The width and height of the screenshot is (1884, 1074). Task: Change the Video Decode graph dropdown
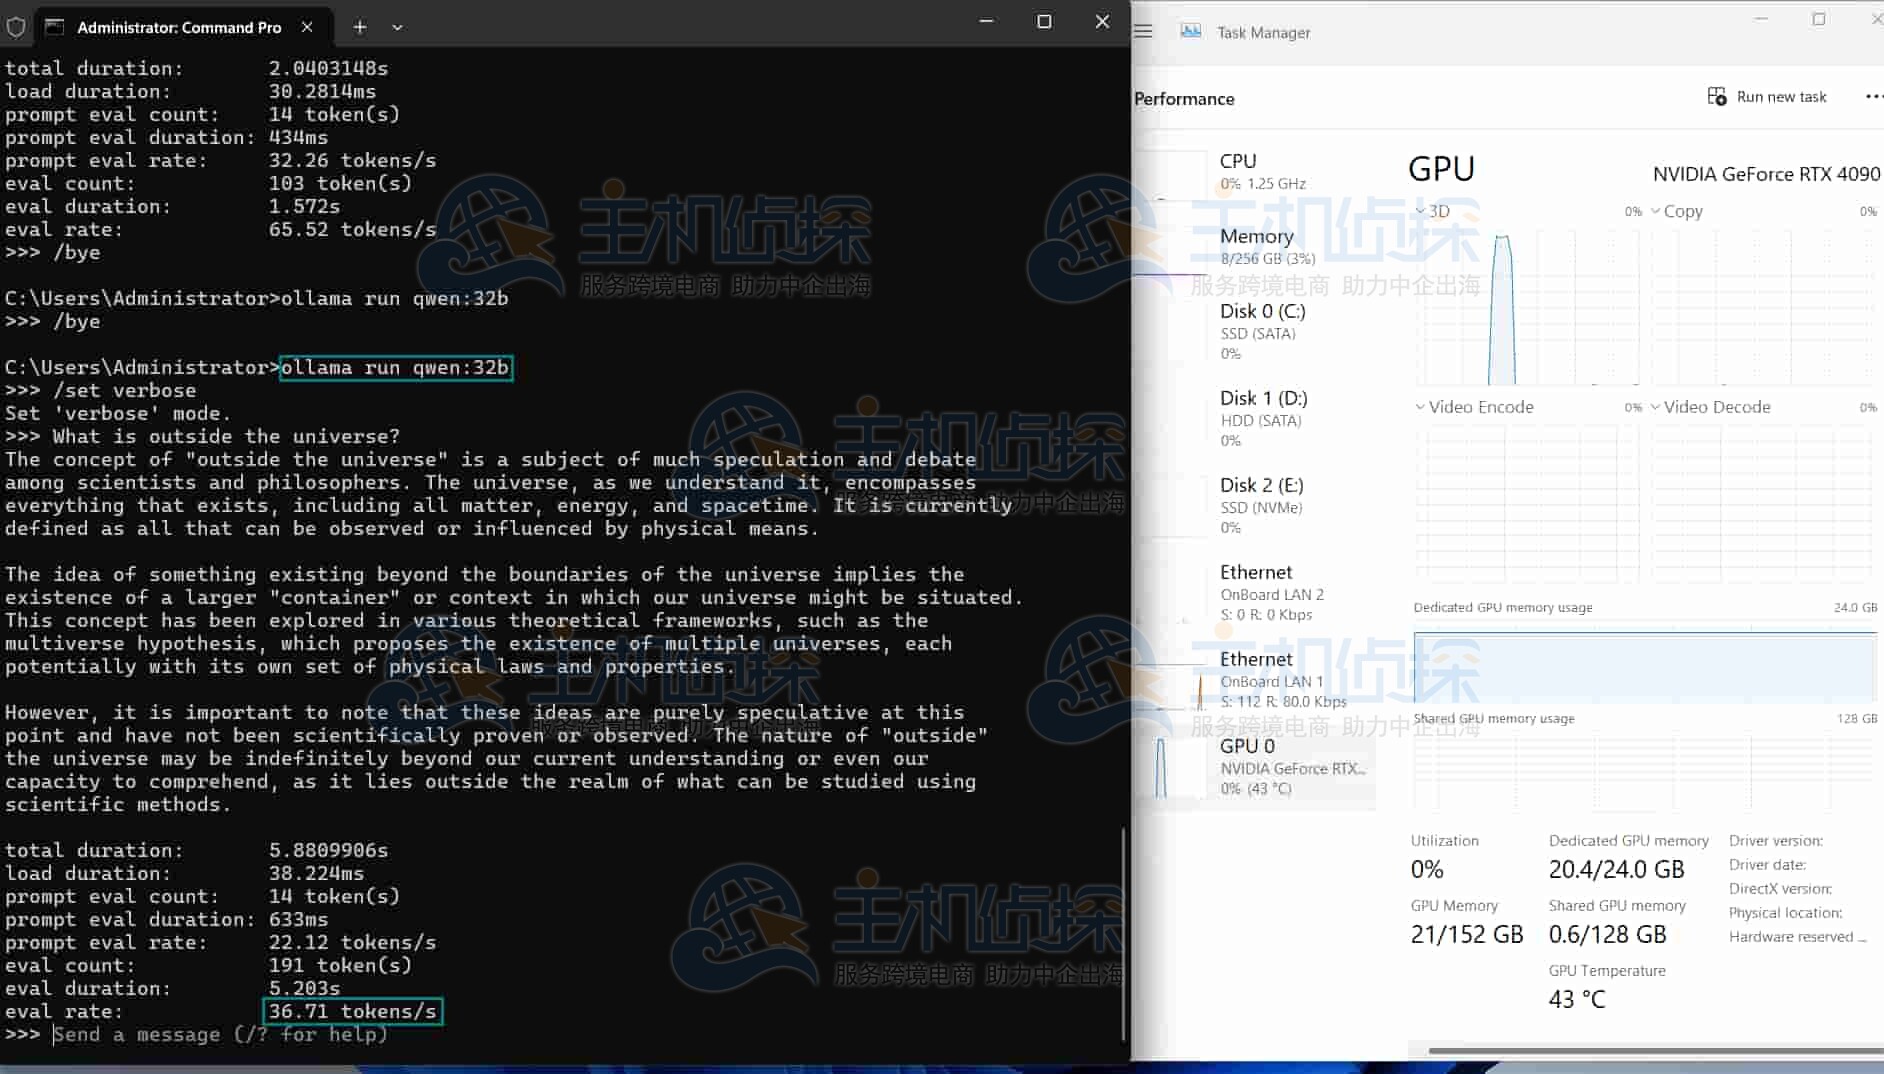click(1656, 407)
